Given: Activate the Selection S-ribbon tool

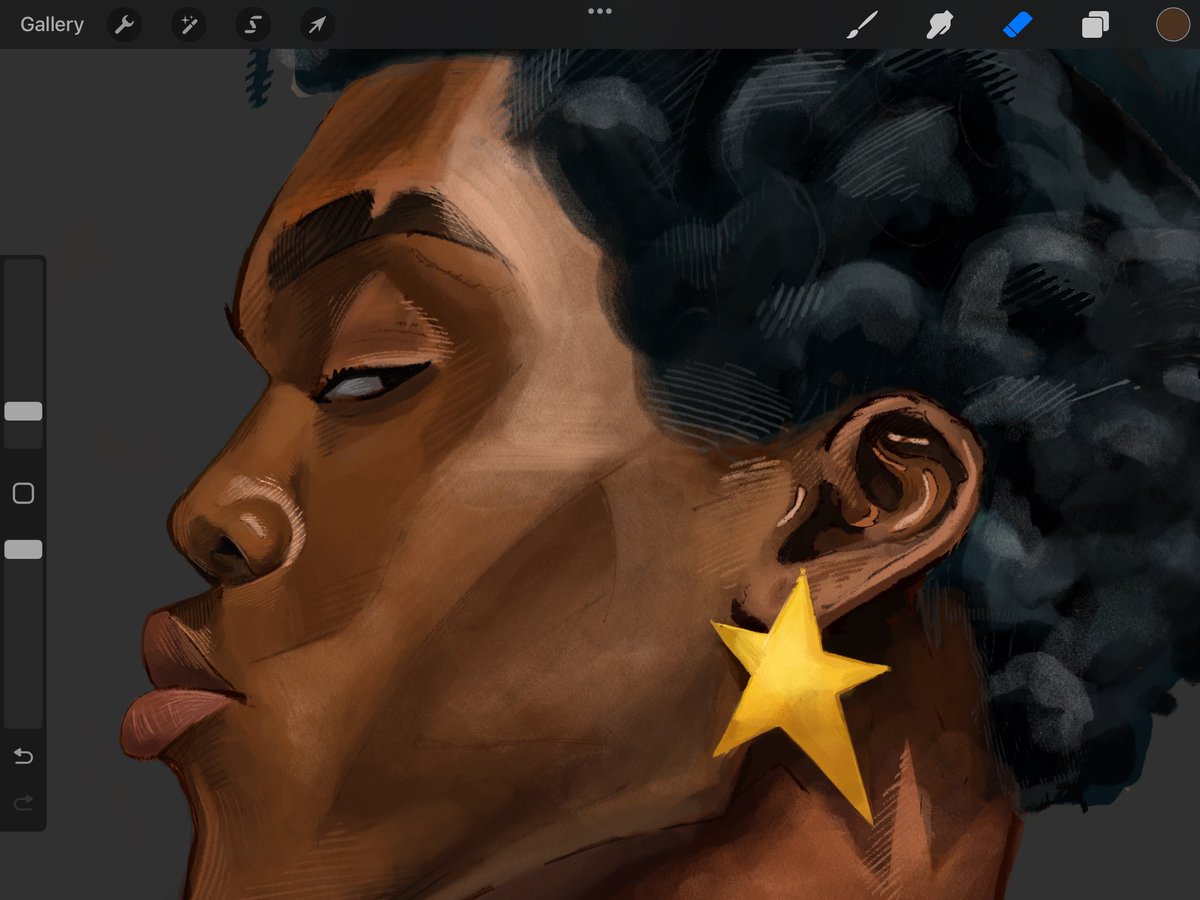Looking at the screenshot, I should pyautogui.click(x=253, y=25).
